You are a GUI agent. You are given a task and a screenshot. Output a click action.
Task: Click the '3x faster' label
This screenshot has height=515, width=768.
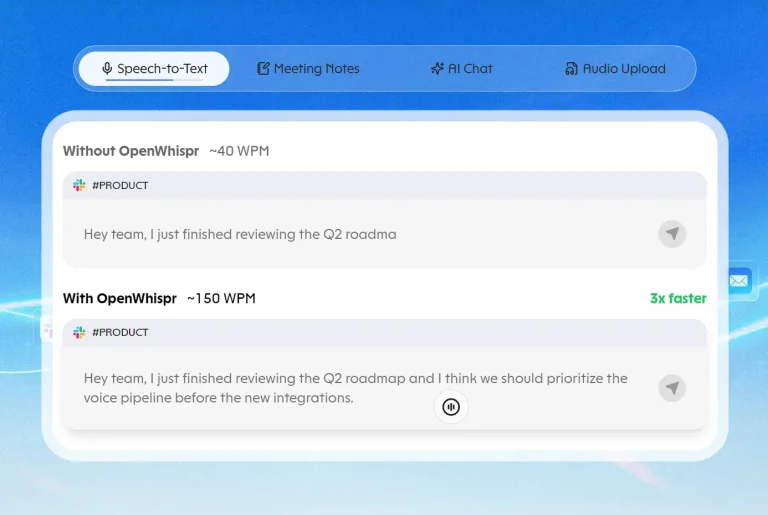pyautogui.click(x=678, y=298)
